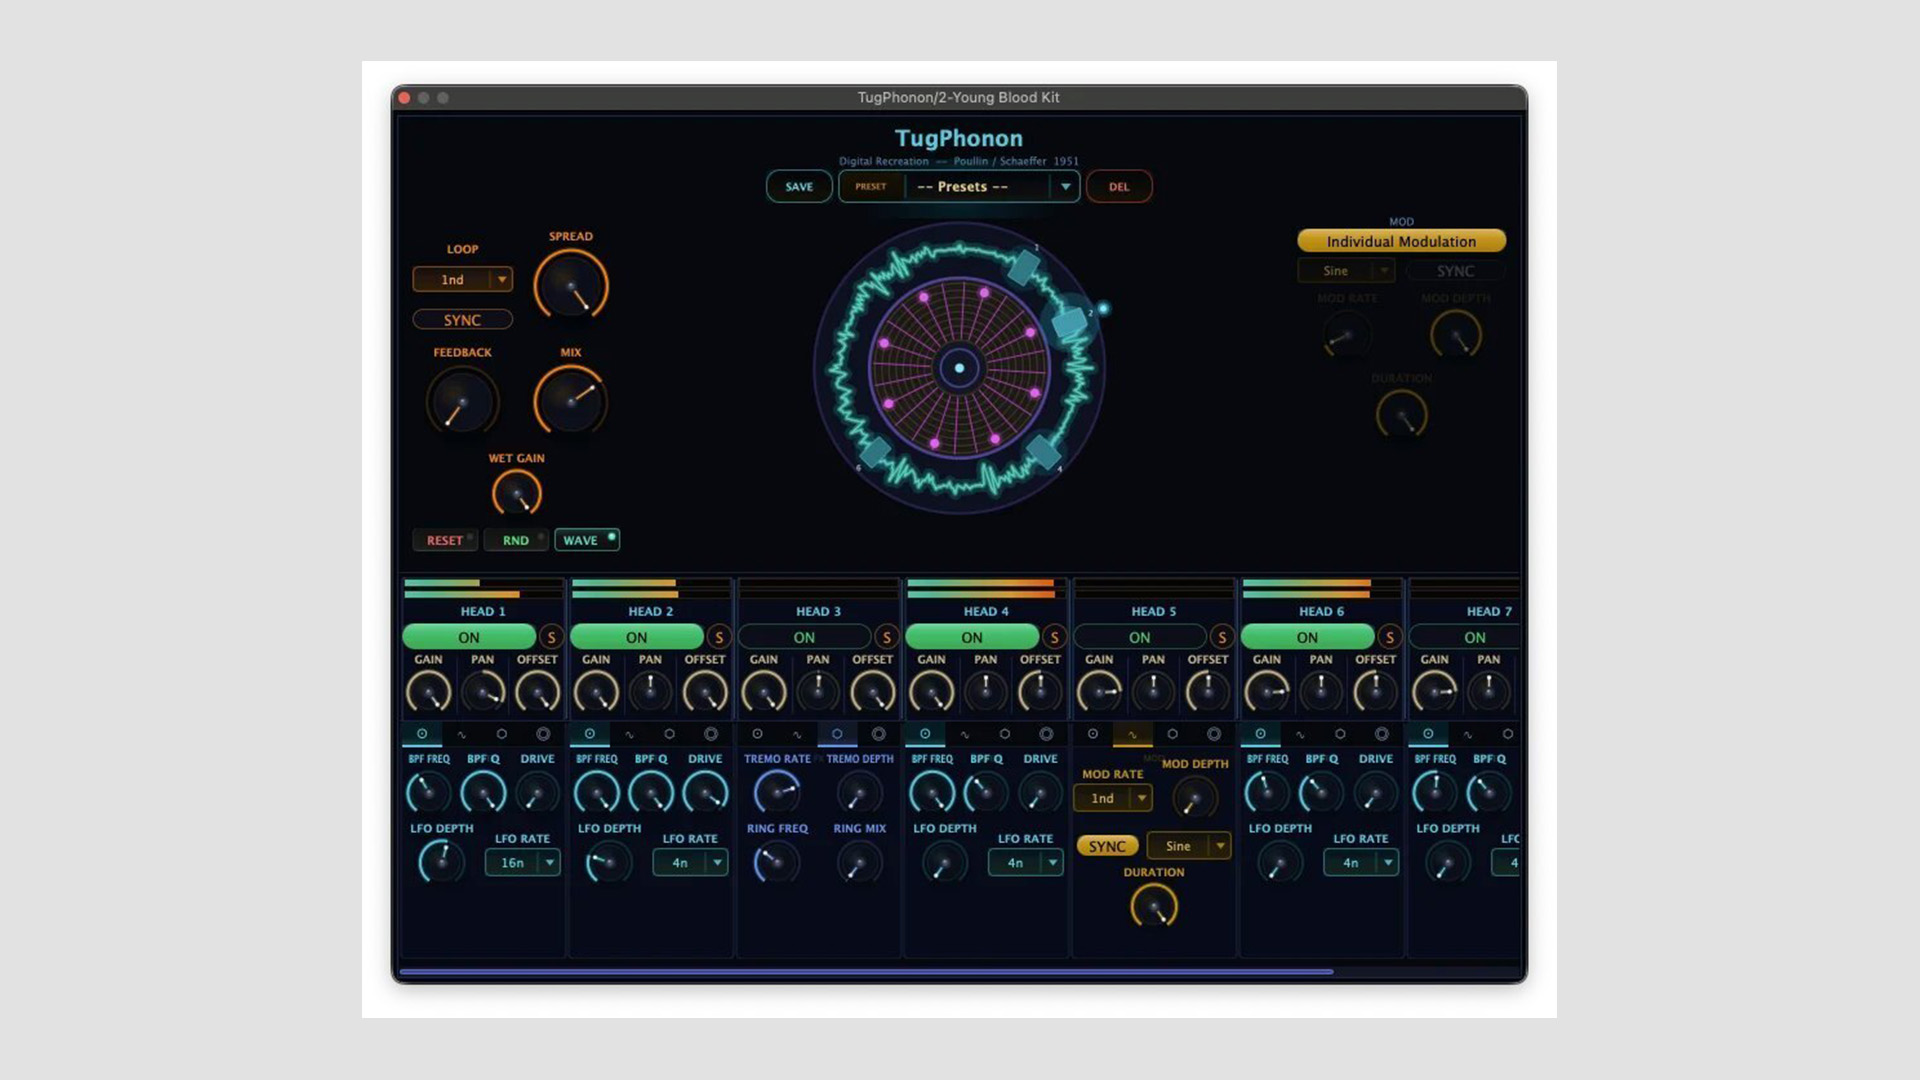Open Head 5 MOD RATE 1nd dropdown

coord(1113,798)
